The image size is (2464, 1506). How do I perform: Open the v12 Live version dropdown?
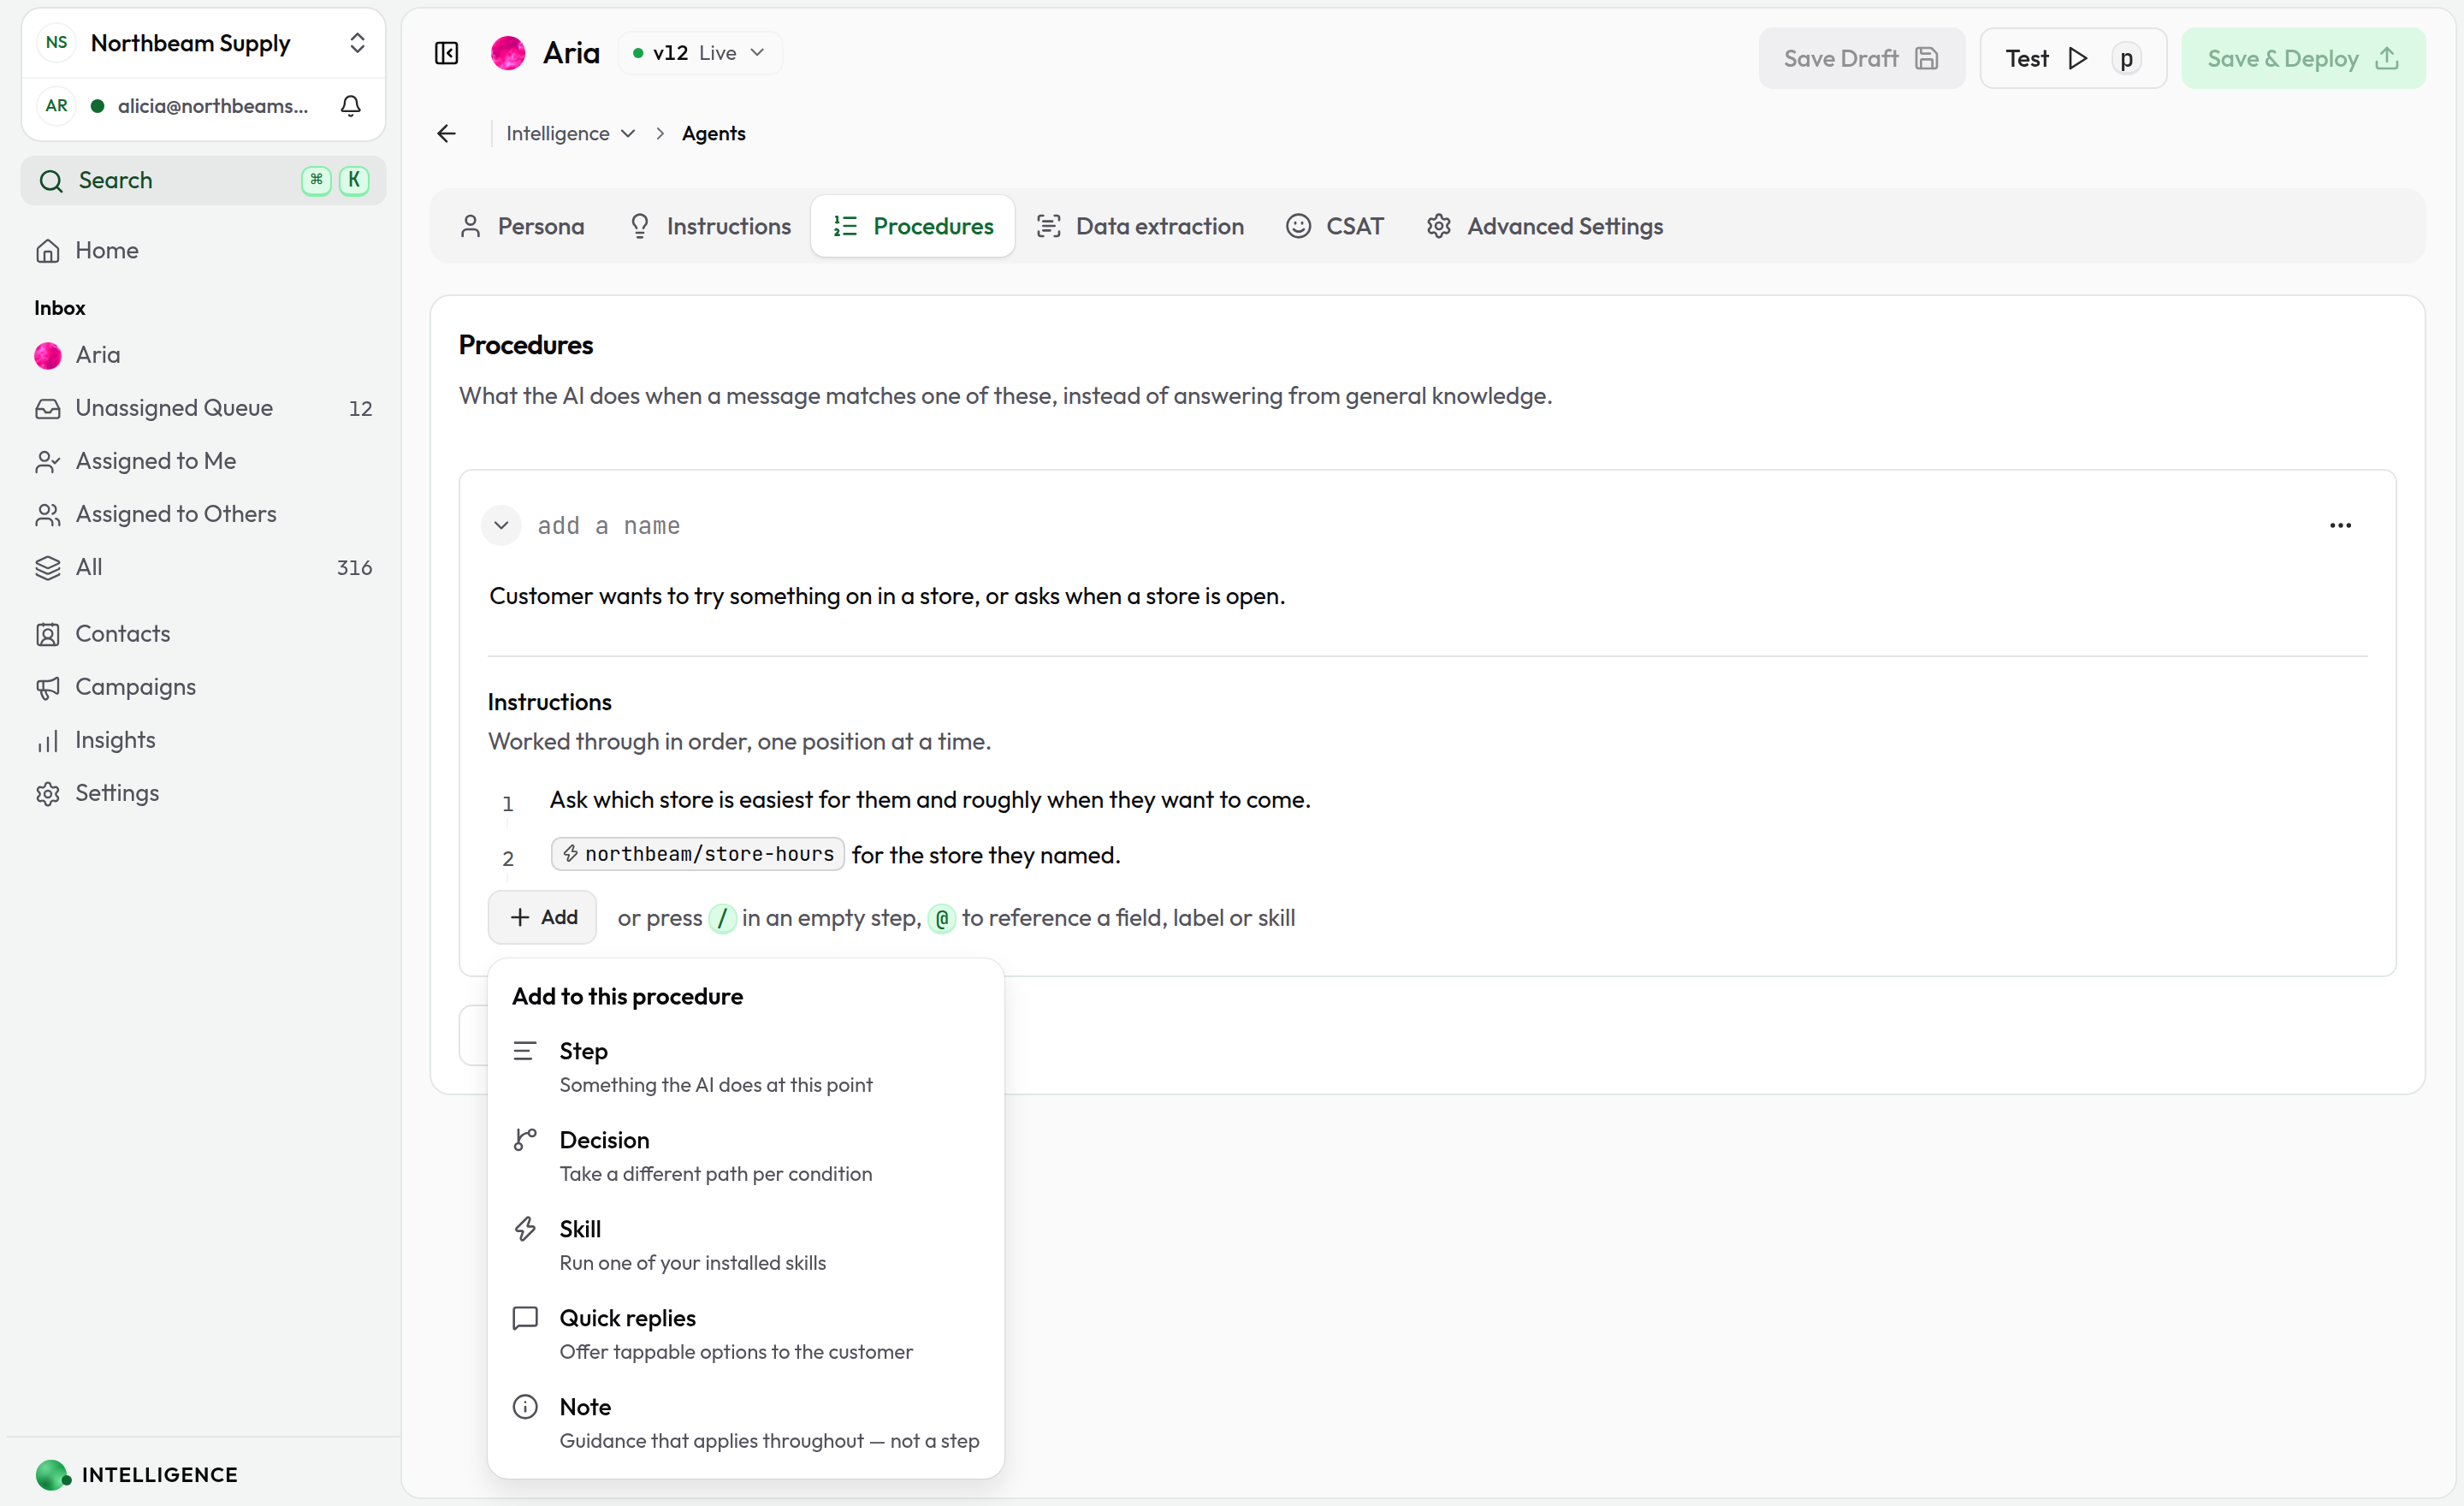pos(699,53)
